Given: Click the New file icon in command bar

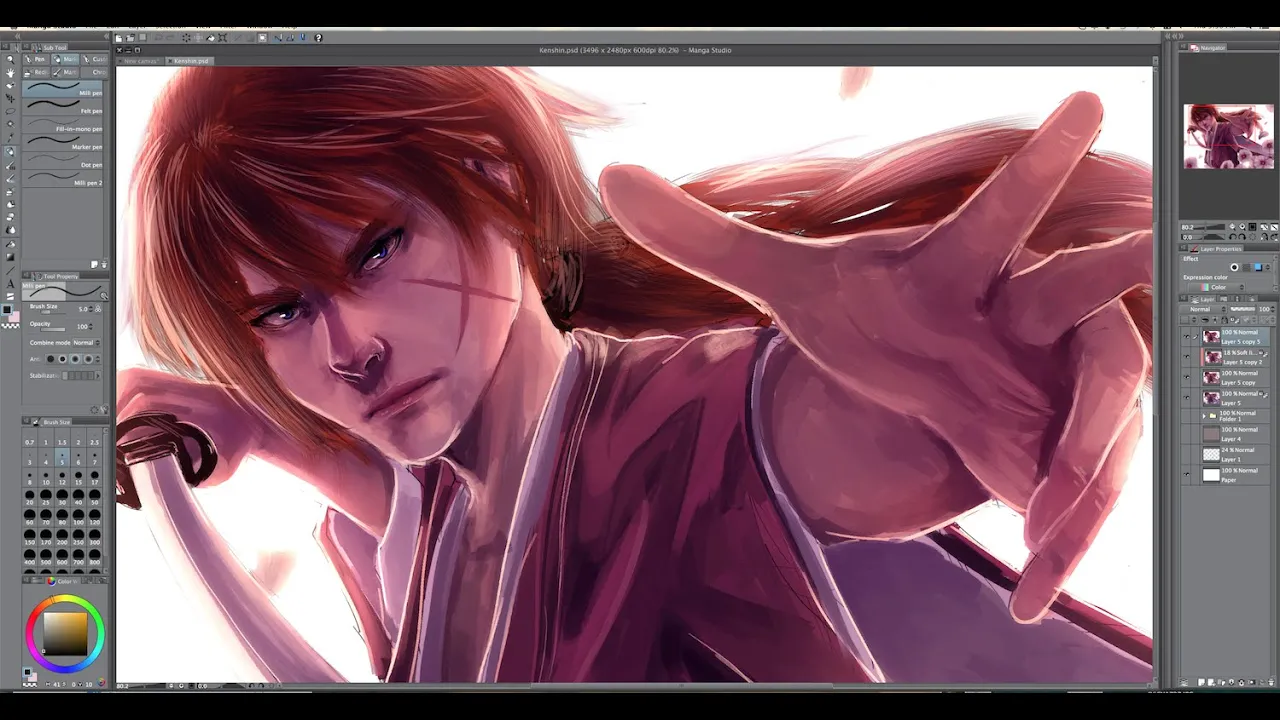Looking at the screenshot, I should 119,38.
